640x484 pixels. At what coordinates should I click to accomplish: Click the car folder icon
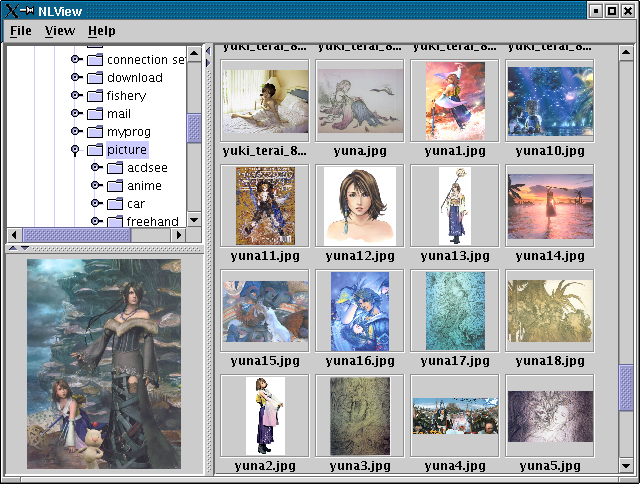coord(115,204)
